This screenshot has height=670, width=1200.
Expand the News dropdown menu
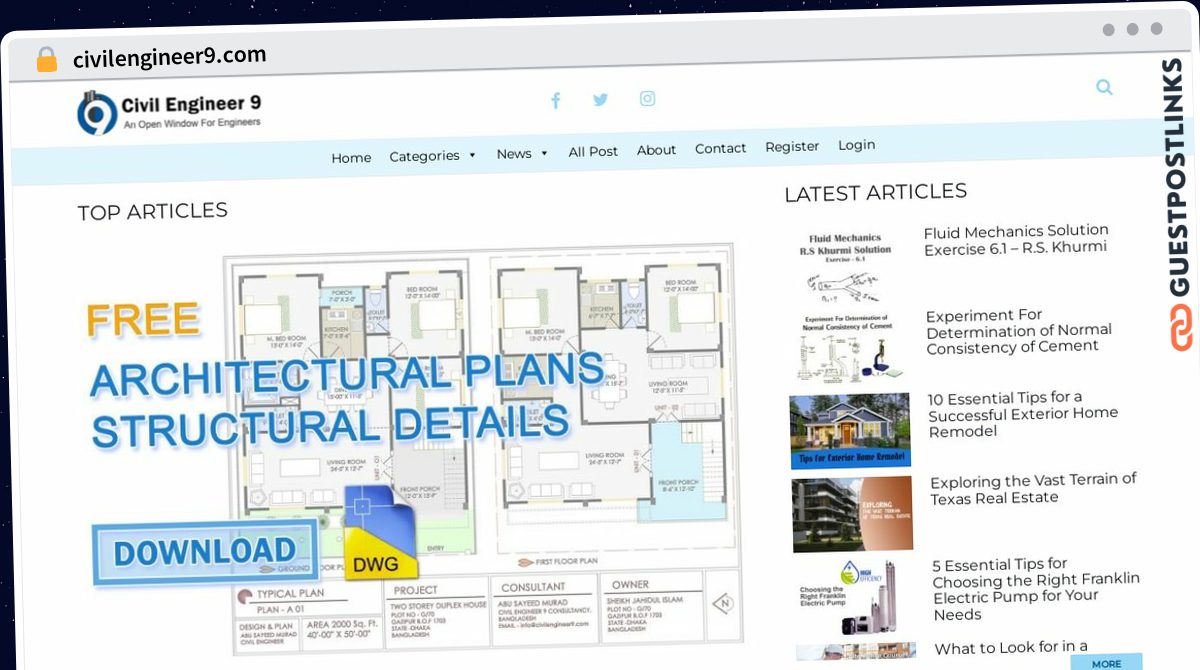click(x=522, y=153)
